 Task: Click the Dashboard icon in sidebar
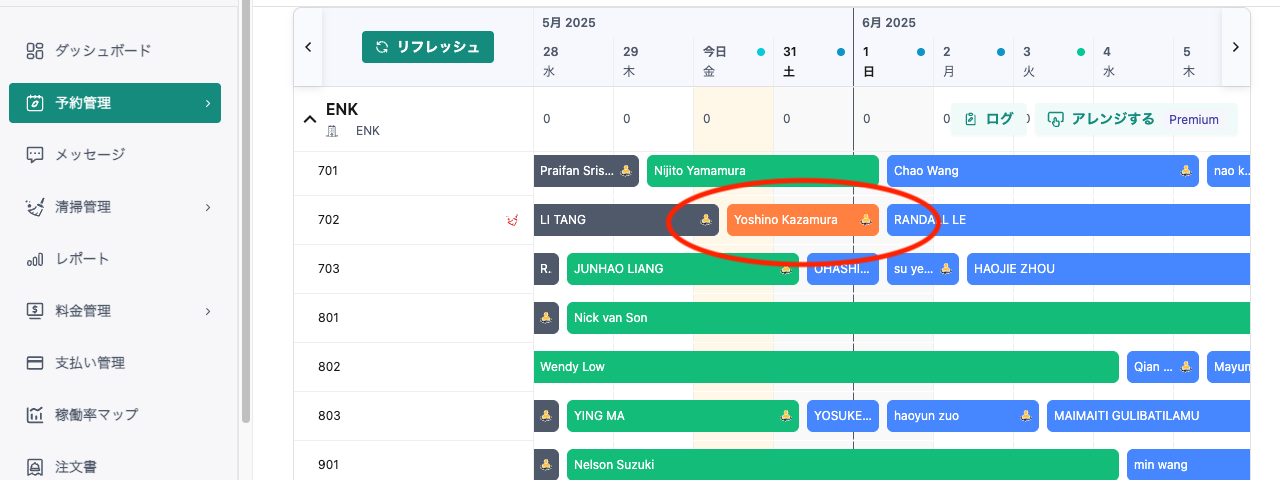click(35, 51)
